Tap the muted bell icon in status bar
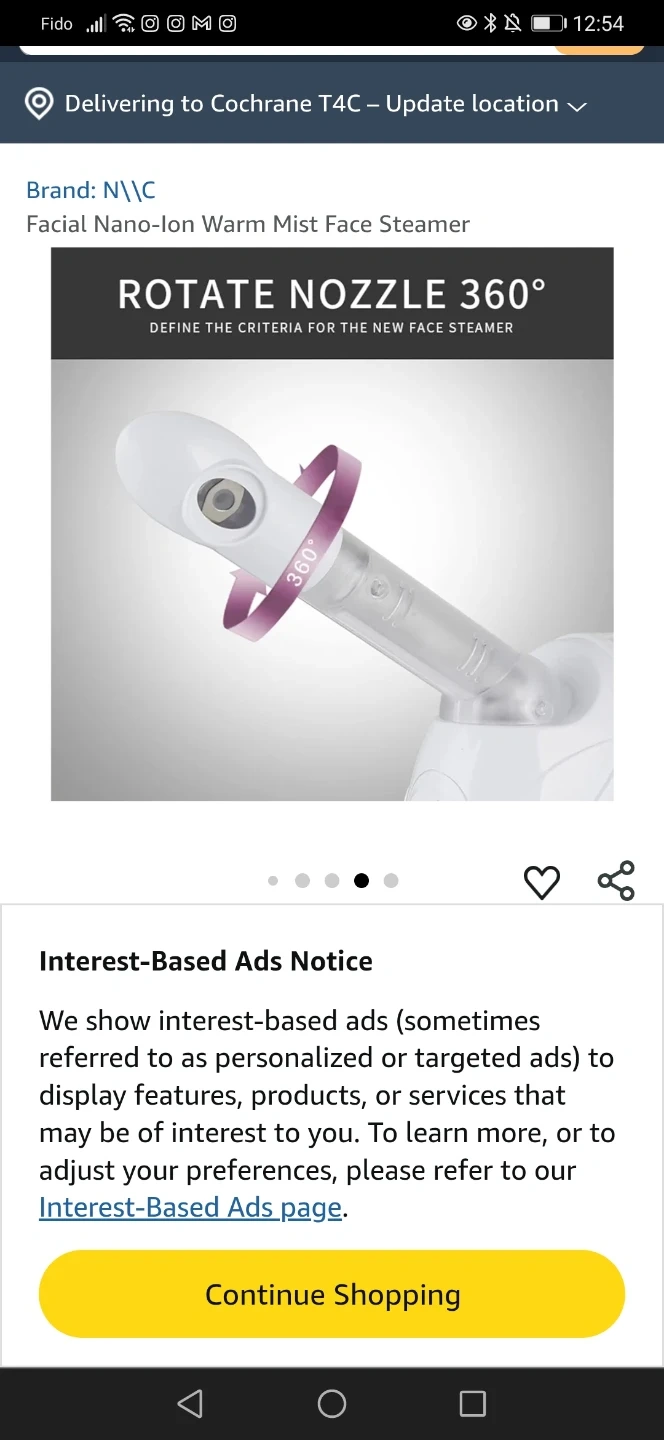Image resolution: width=664 pixels, height=1440 pixels. [x=512, y=23]
